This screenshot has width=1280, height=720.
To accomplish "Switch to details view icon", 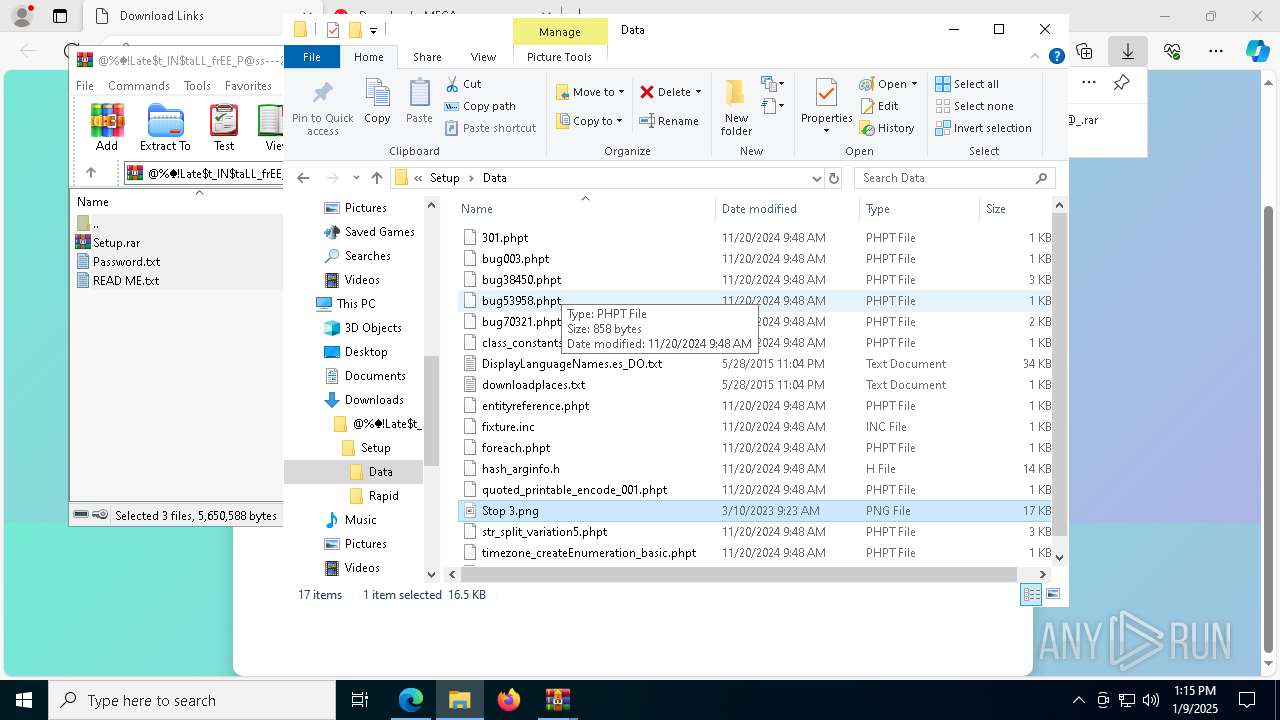I will coord(1031,595).
